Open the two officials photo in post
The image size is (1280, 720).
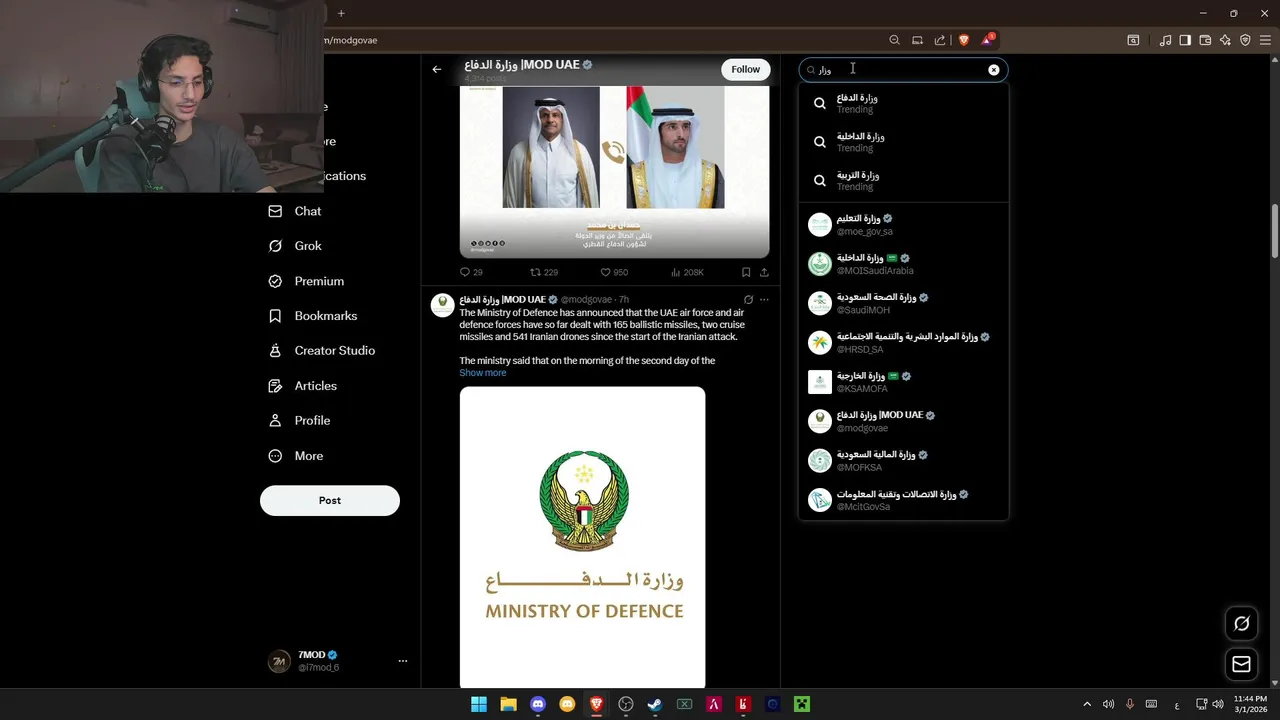[x=614, y=172]
